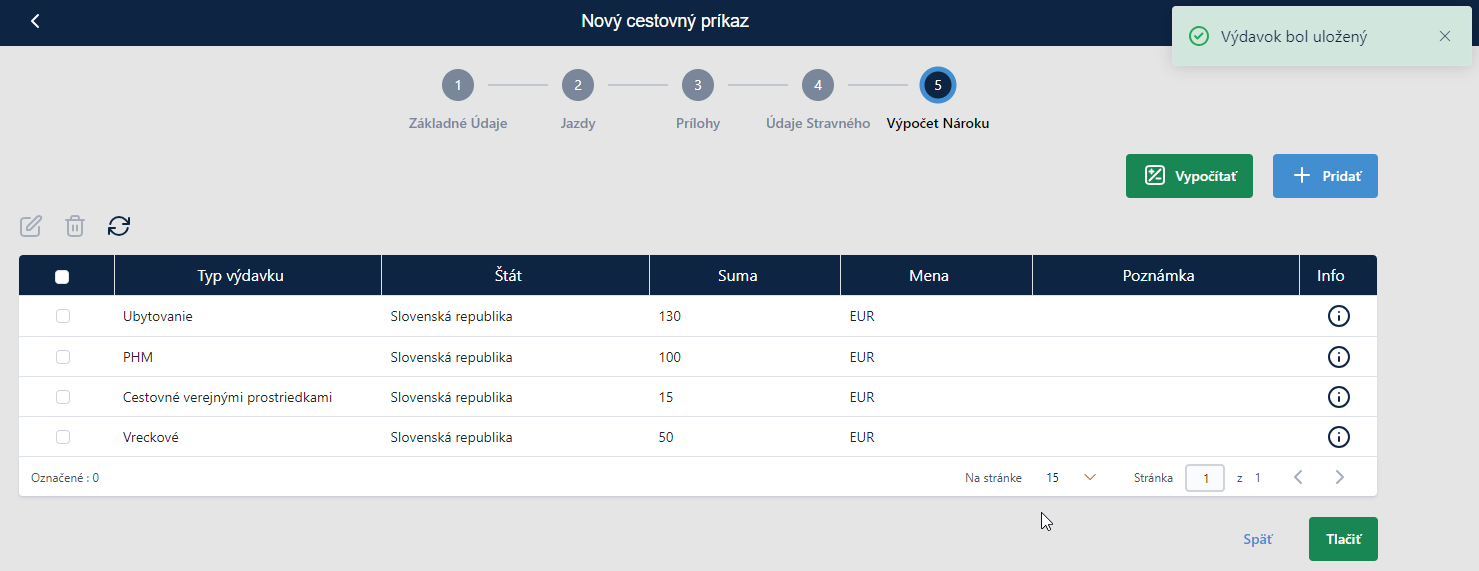Screen dimensions: 1479x571
Task: Sort by Suma column header
Action: [745, 276]
